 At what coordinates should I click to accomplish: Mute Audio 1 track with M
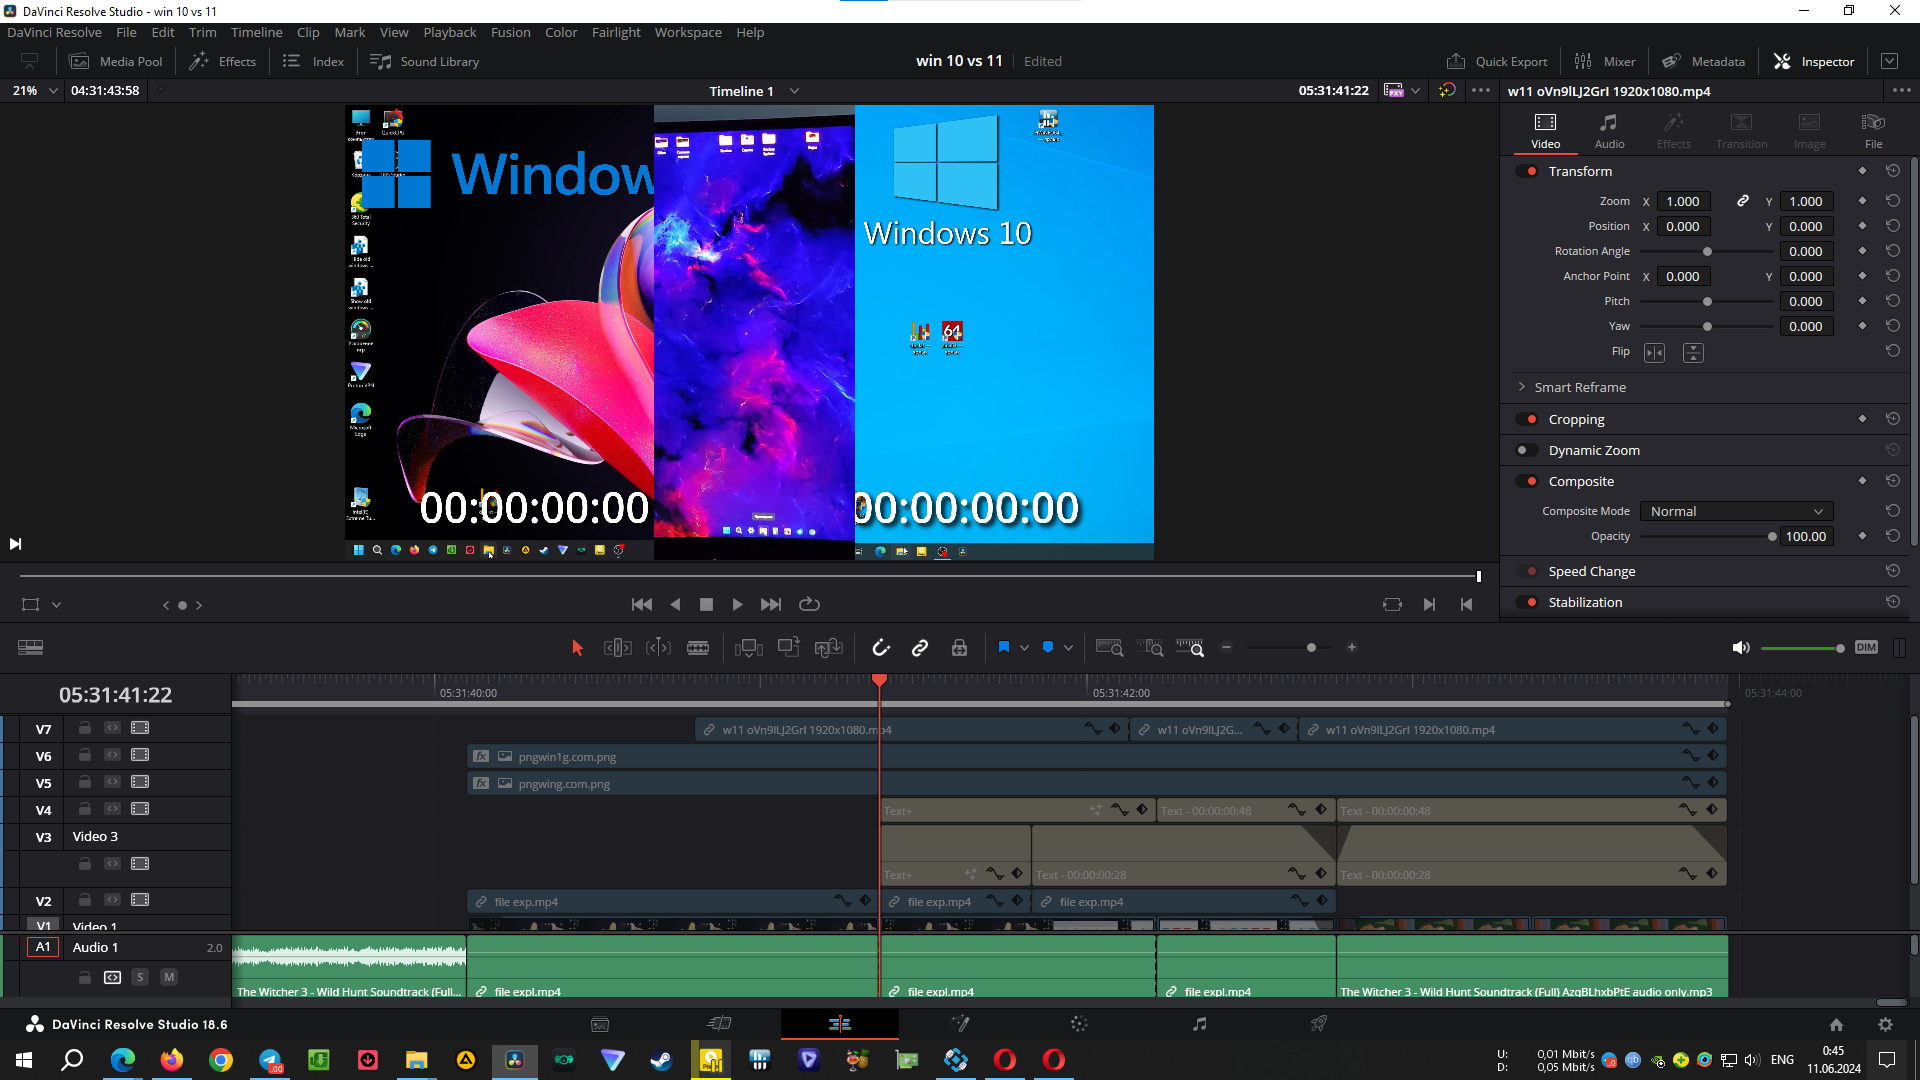pyautogui.click(x=169, y=977)
